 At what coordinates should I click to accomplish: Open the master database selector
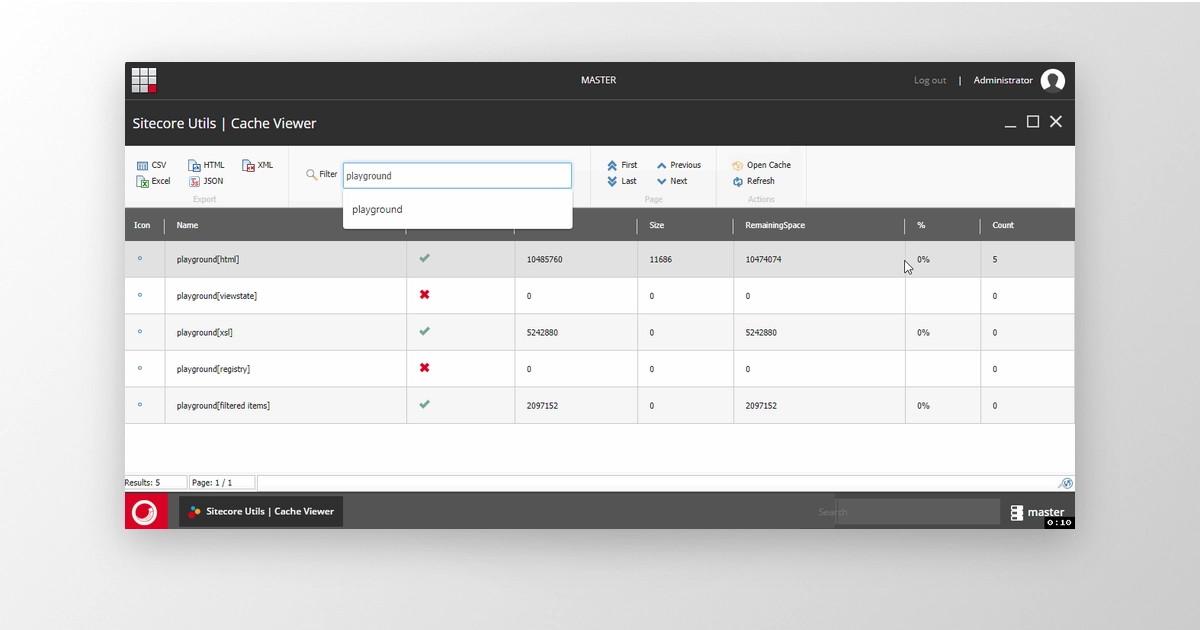pos(1037,512)
